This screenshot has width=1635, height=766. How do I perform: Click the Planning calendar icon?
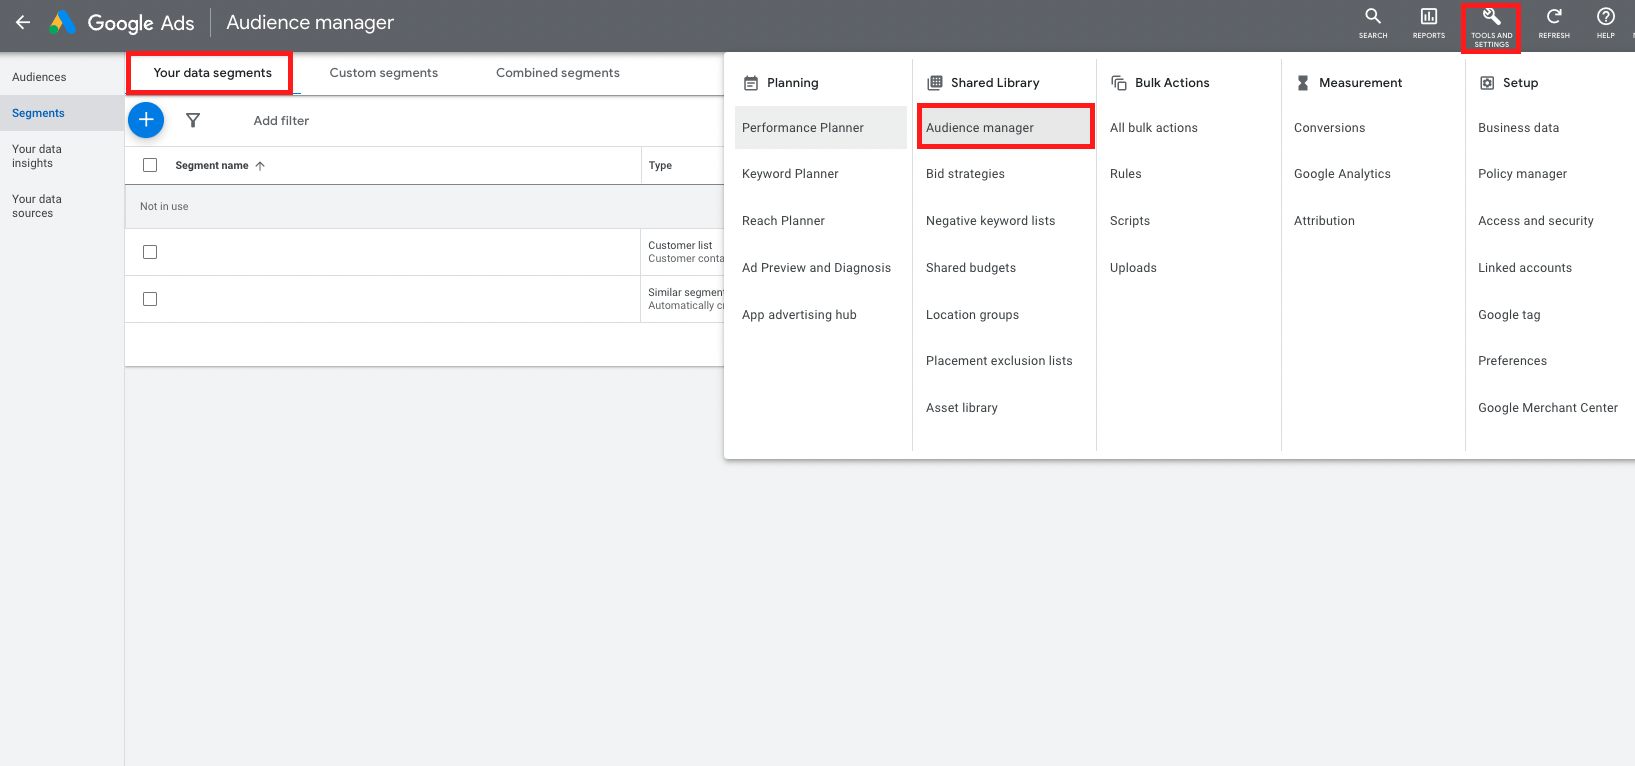(751, 83)
